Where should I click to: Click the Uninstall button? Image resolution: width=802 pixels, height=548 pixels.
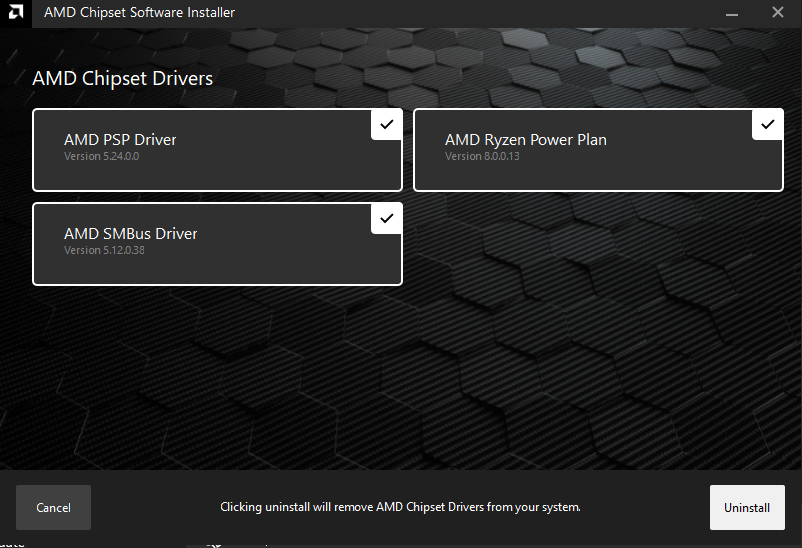point(747,508)
